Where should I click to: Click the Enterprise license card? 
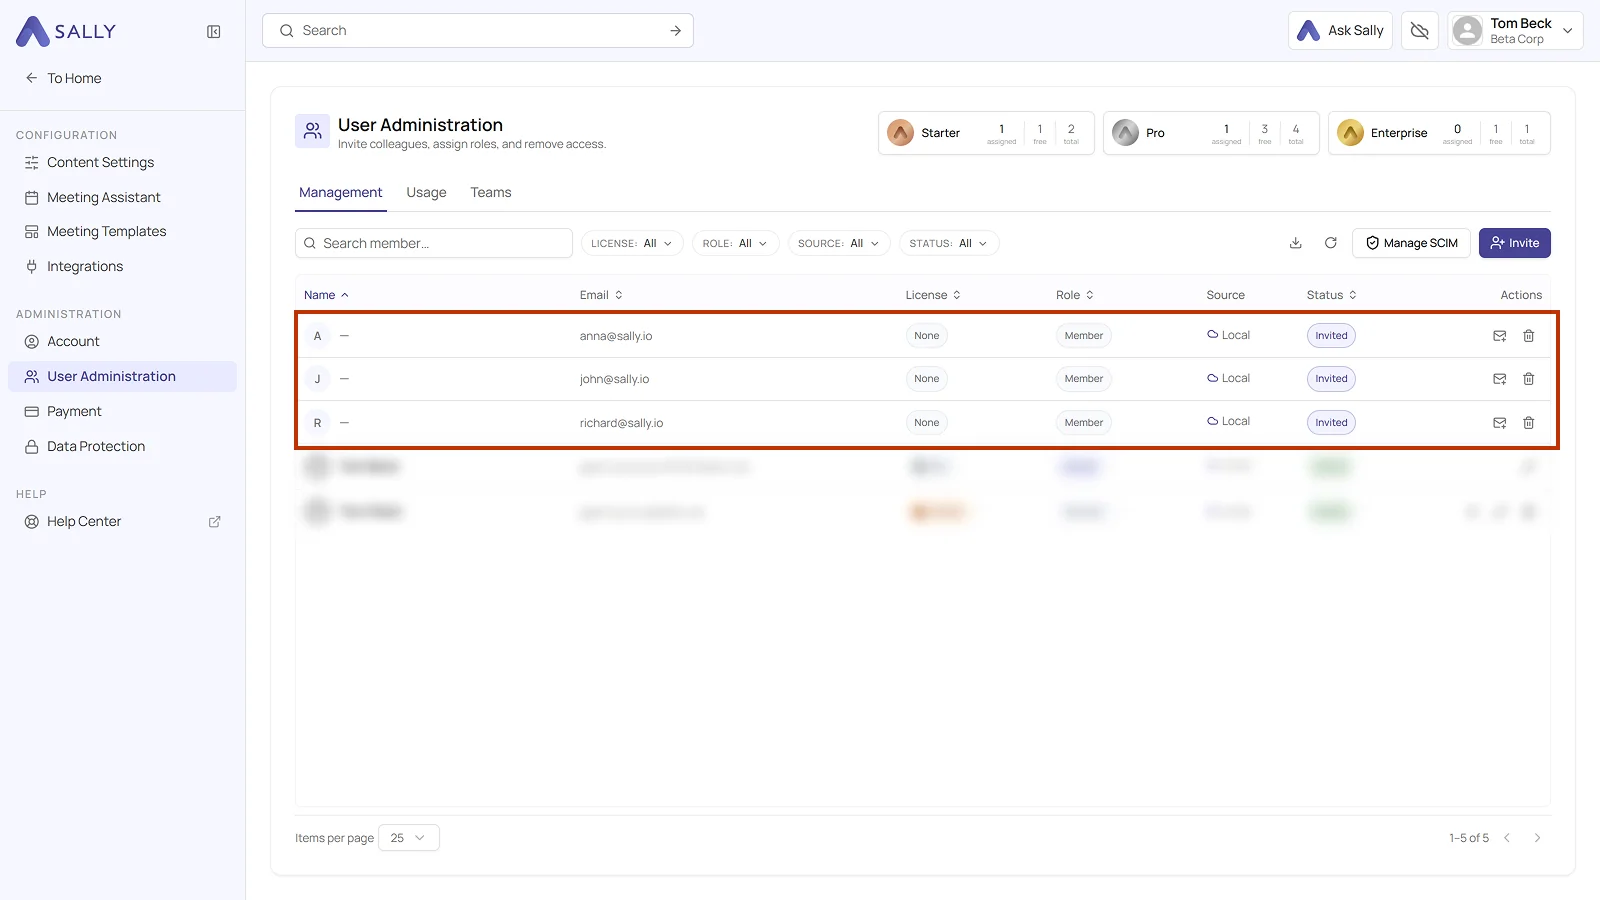coord(1439,133)
